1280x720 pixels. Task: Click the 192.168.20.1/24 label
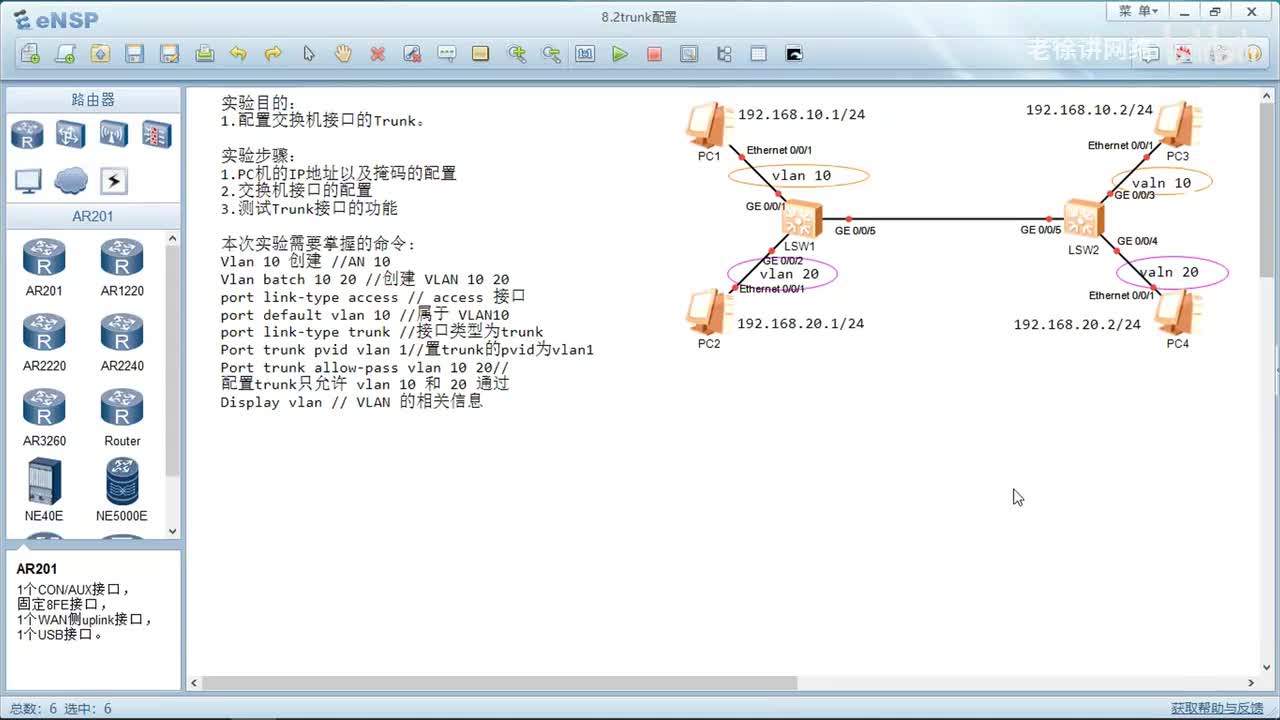coord(801,323)
